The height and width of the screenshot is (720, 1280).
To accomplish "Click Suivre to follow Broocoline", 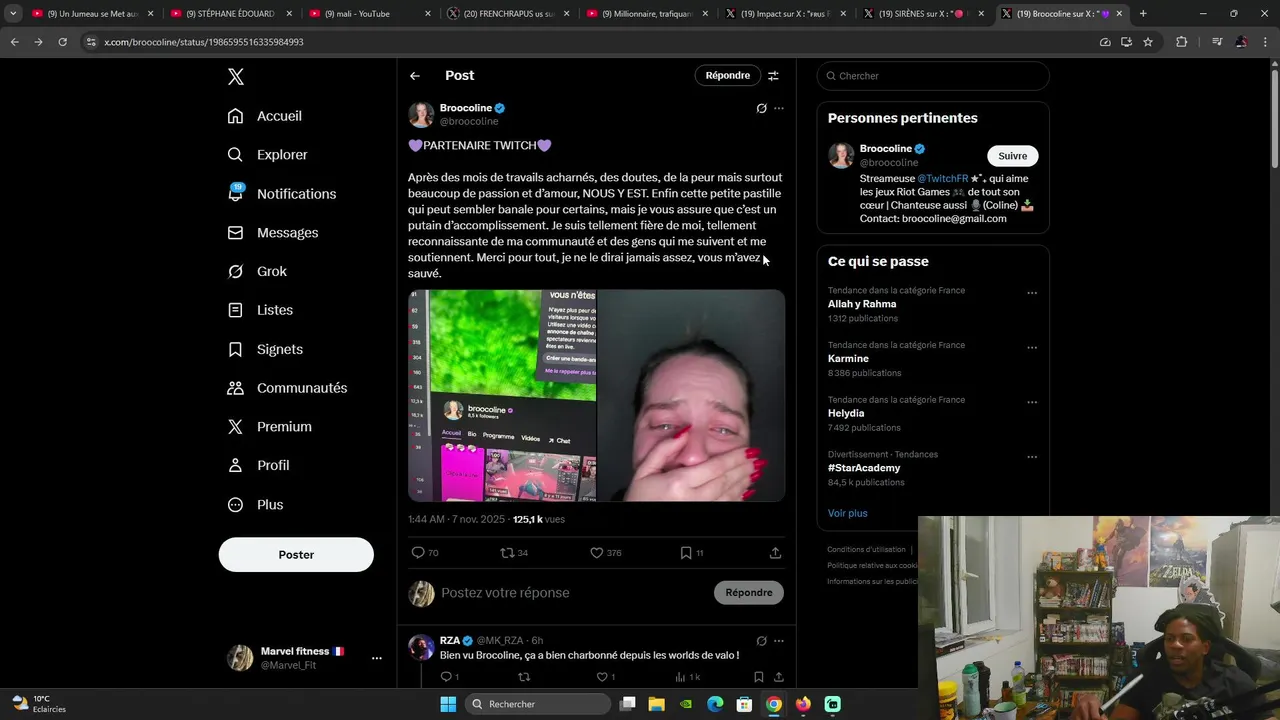I will click(1012, 156).
